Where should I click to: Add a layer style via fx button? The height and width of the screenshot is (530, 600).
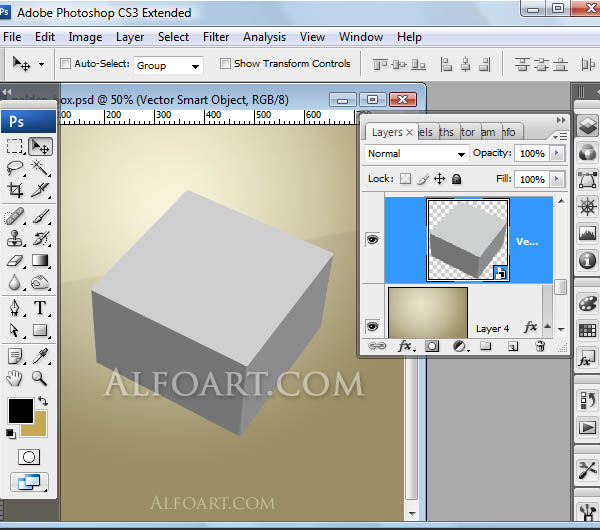[x=406, y=346]
